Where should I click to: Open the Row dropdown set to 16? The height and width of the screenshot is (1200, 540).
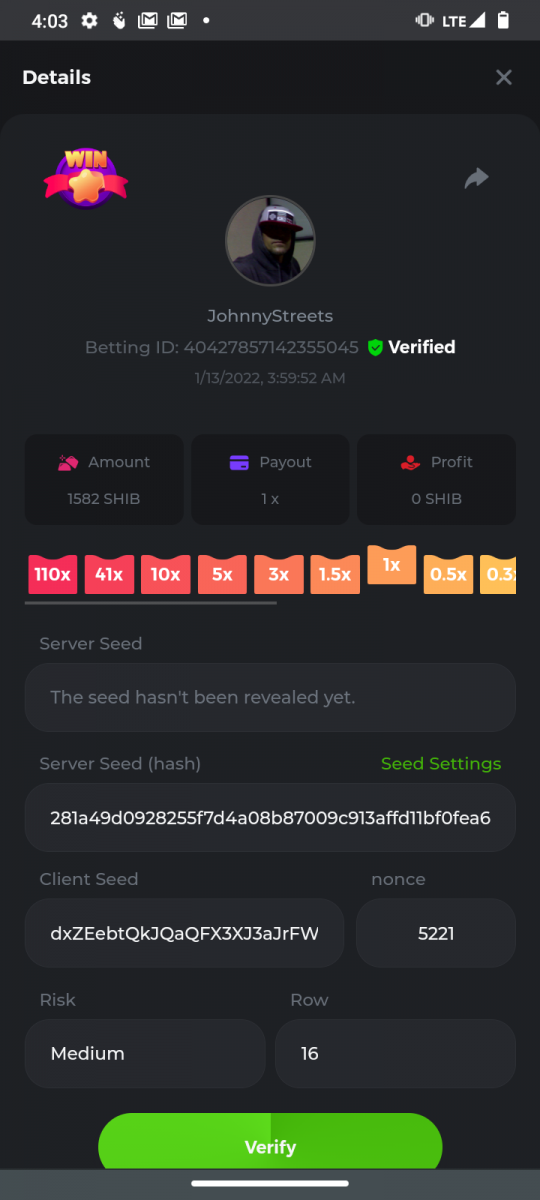click(x=395, y=1053)
